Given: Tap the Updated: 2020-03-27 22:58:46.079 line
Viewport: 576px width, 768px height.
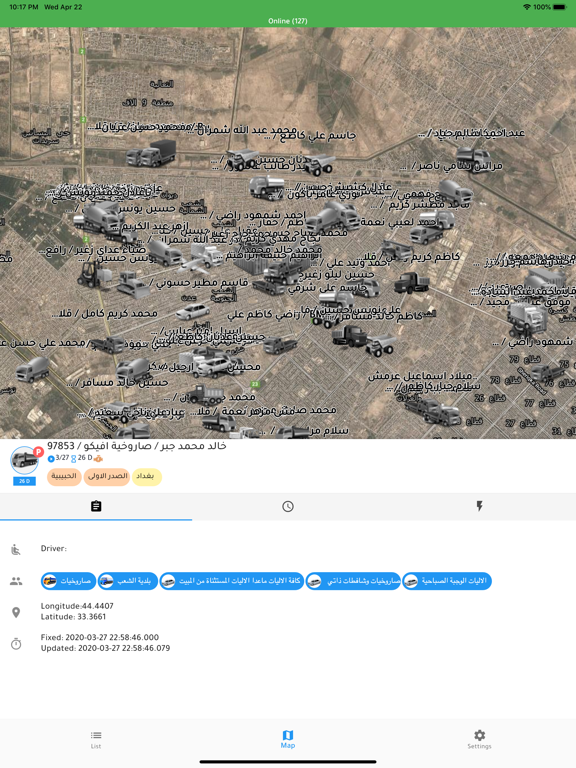Looking at the screenshot, I should [x=105, y=648].
